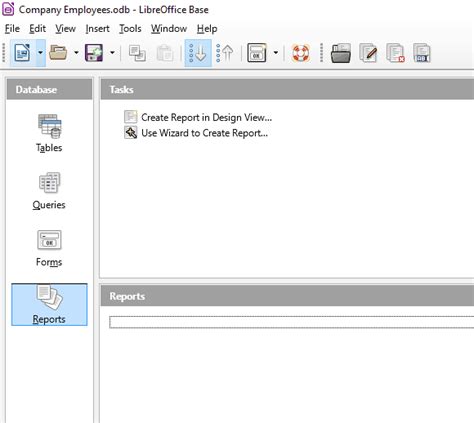
Task: Click the Copy icon in toolbar
Action: (137, 53)
